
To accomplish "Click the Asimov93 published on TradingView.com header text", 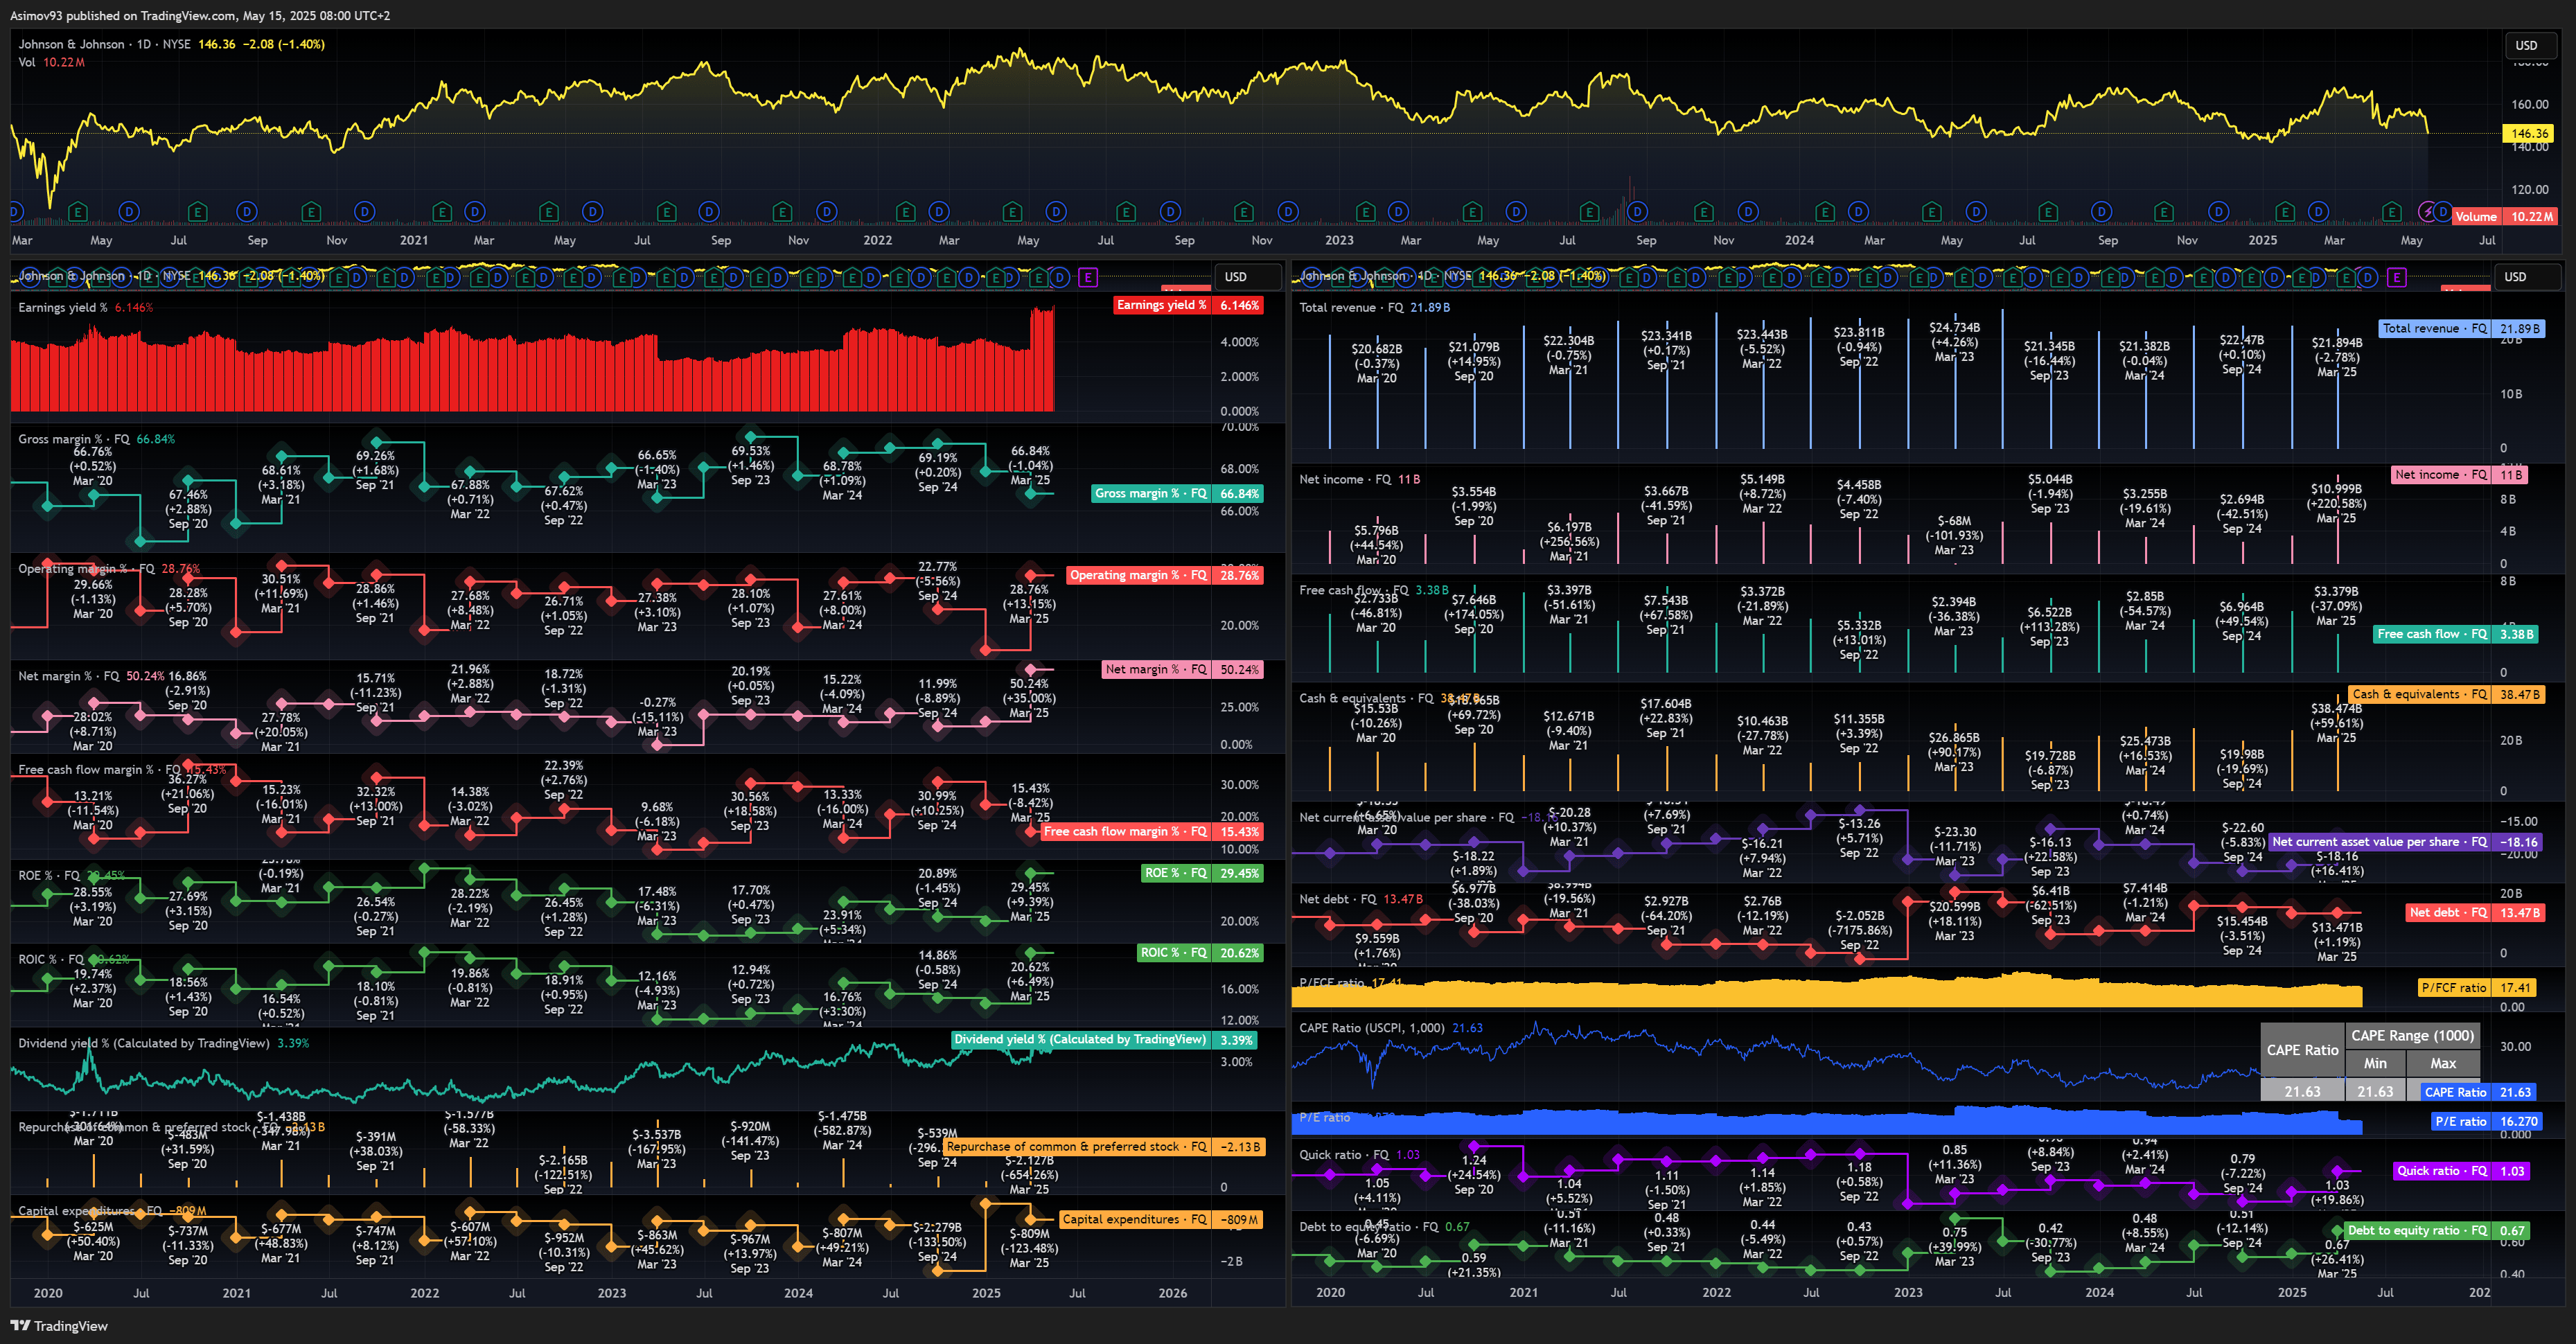I will 200,16.
